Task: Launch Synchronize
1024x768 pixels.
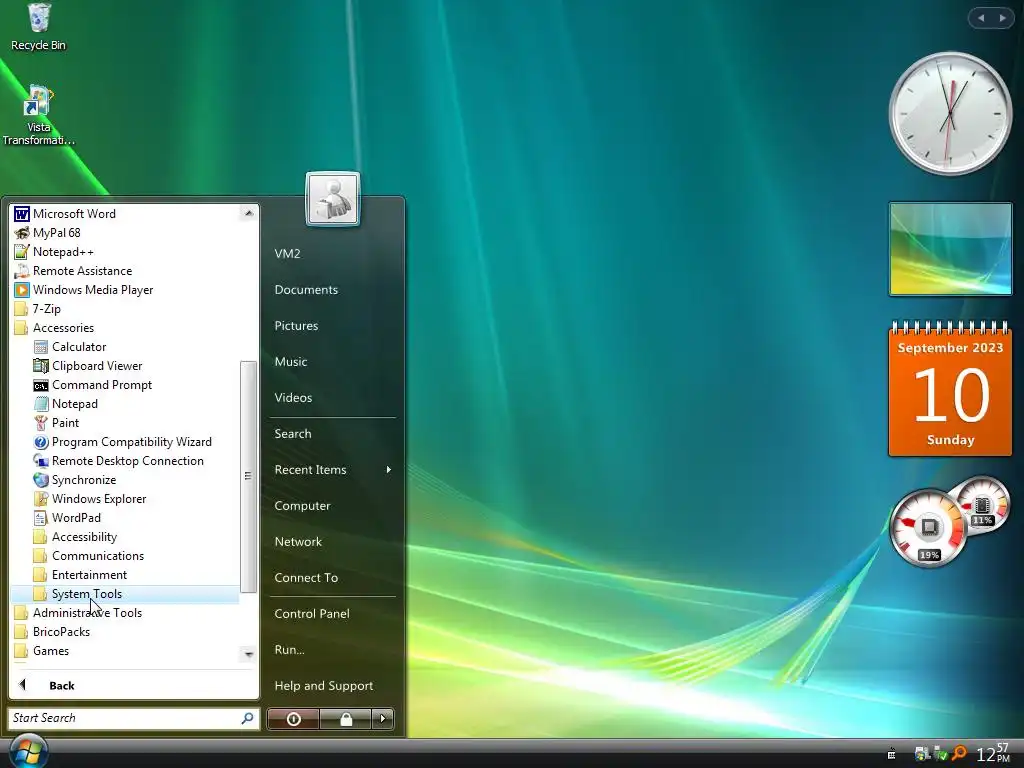Action: pos(75,479)
